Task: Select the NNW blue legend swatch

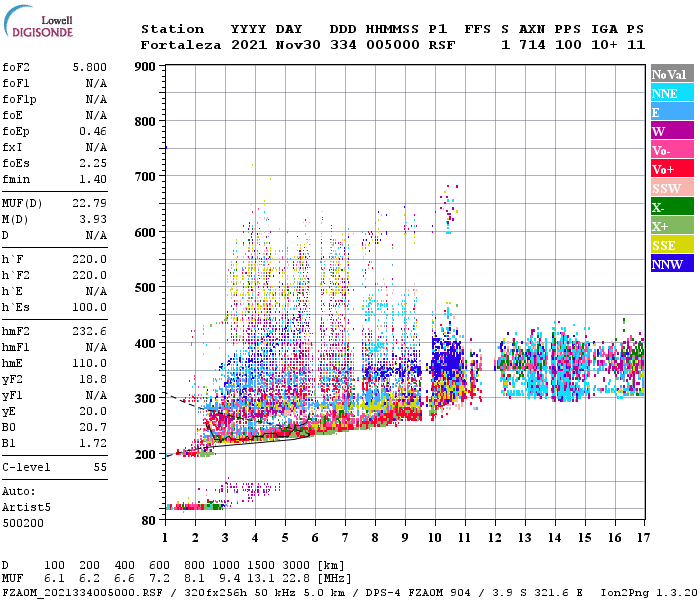Action: coord(672,263)
